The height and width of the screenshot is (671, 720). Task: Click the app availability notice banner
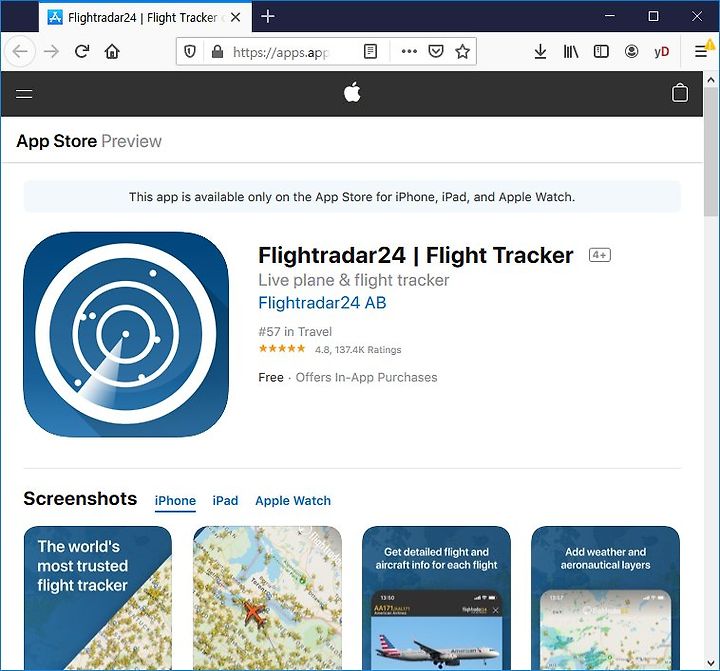point(352,197)
